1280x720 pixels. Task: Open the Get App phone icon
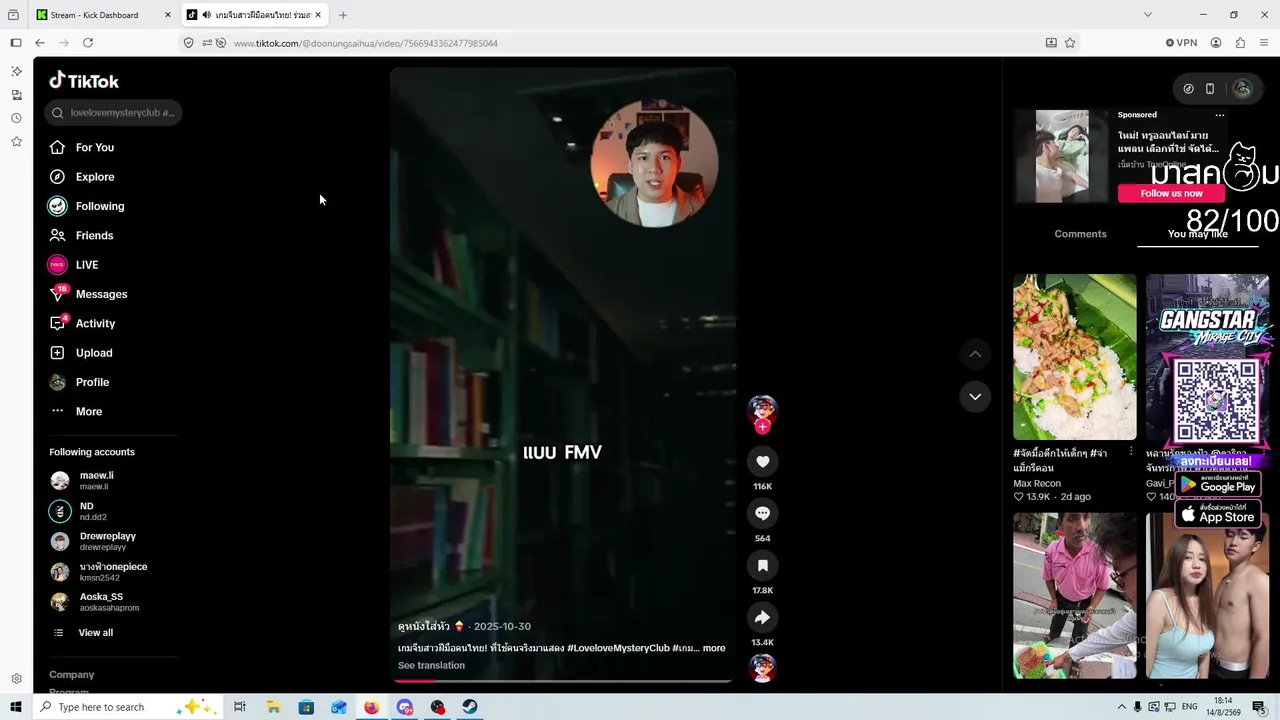point(1210,89)
